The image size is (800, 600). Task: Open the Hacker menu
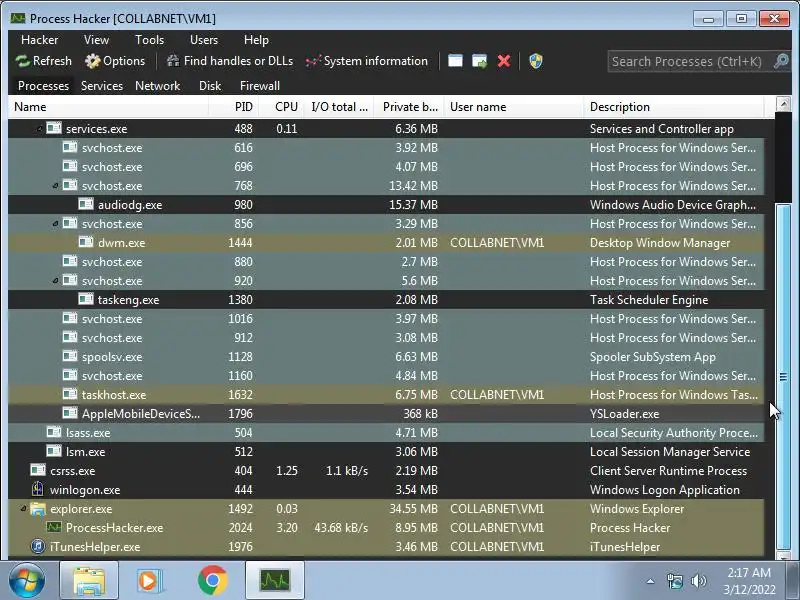point(39,40)
